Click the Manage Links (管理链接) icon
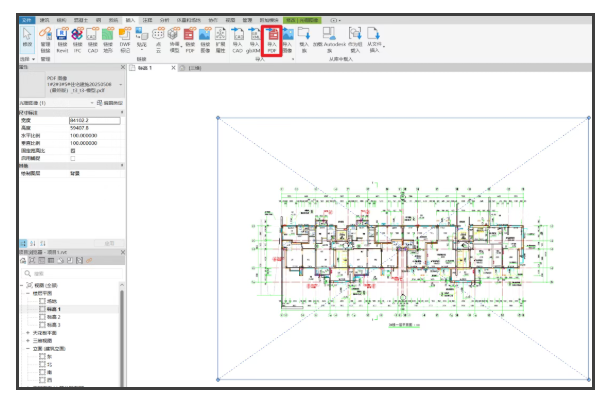Screen dimensions: 603x396 click(45, 40)
